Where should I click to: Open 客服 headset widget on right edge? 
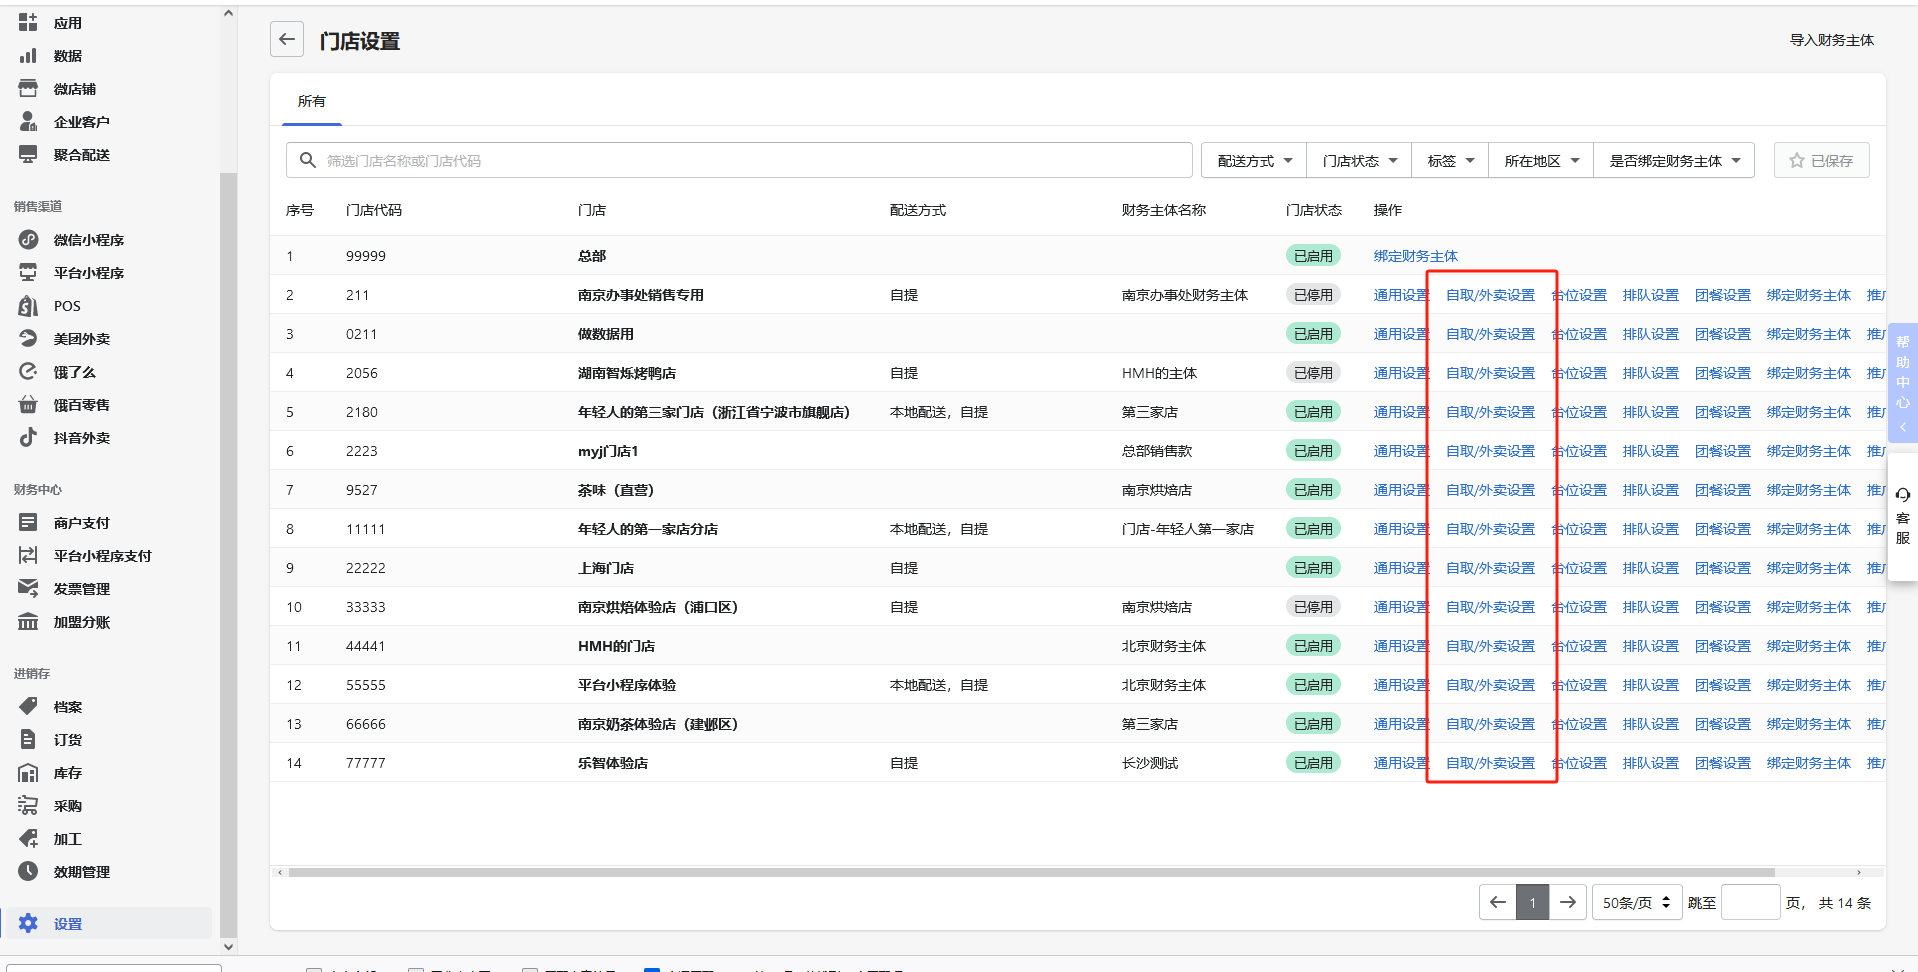(1902, 517)
